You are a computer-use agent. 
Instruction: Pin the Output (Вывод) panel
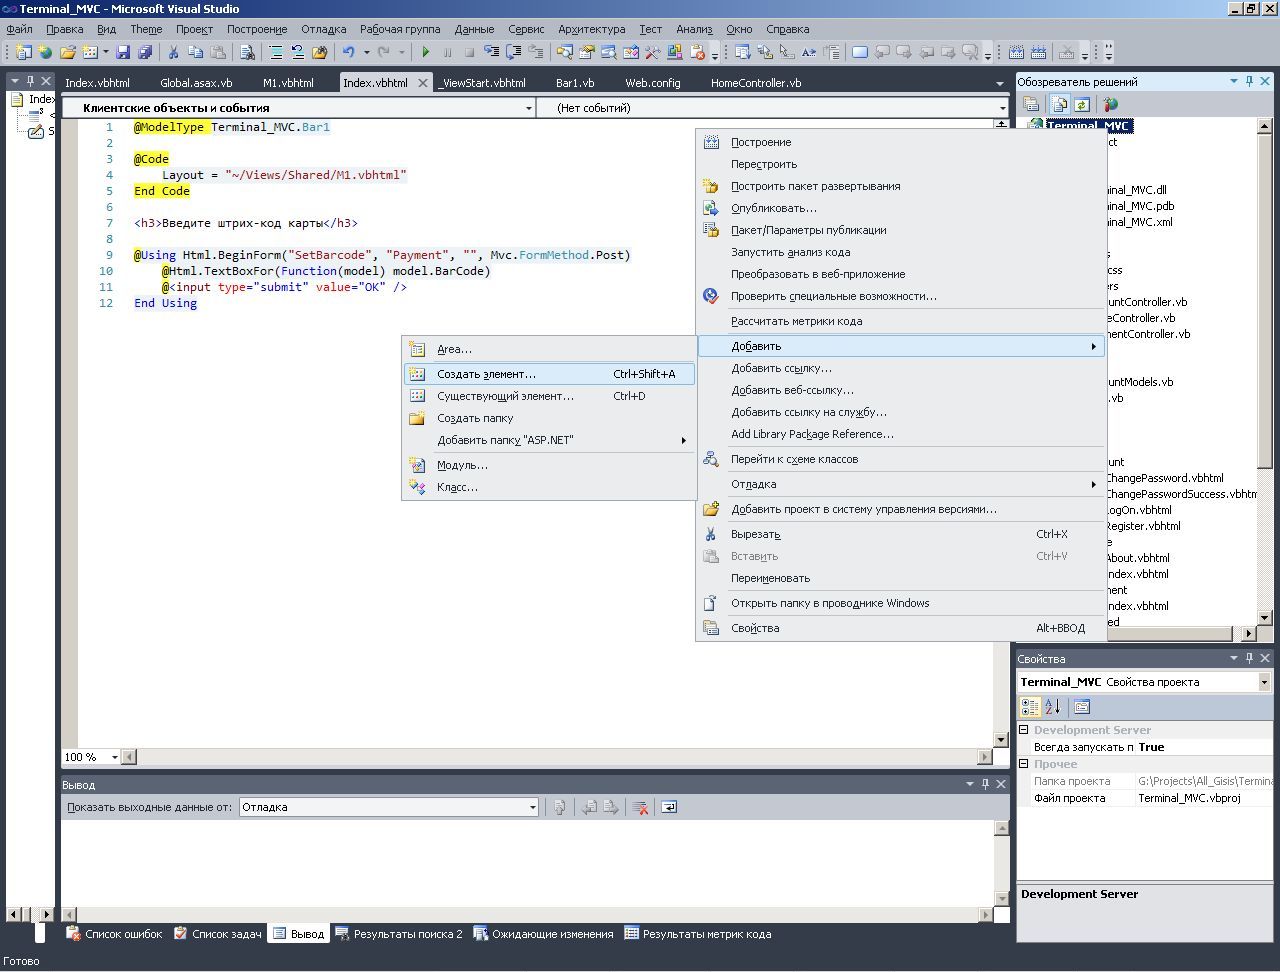[x=985, y=784]
